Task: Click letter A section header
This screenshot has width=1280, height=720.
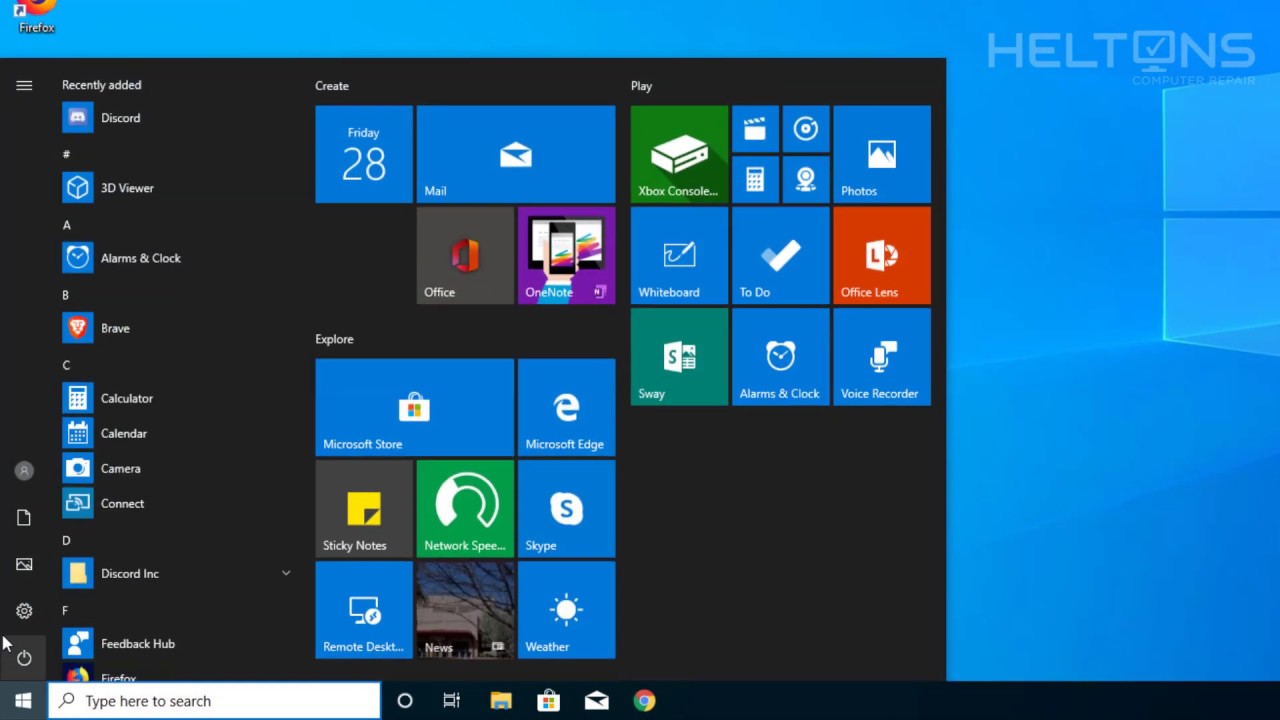Action: click(67, 225)
